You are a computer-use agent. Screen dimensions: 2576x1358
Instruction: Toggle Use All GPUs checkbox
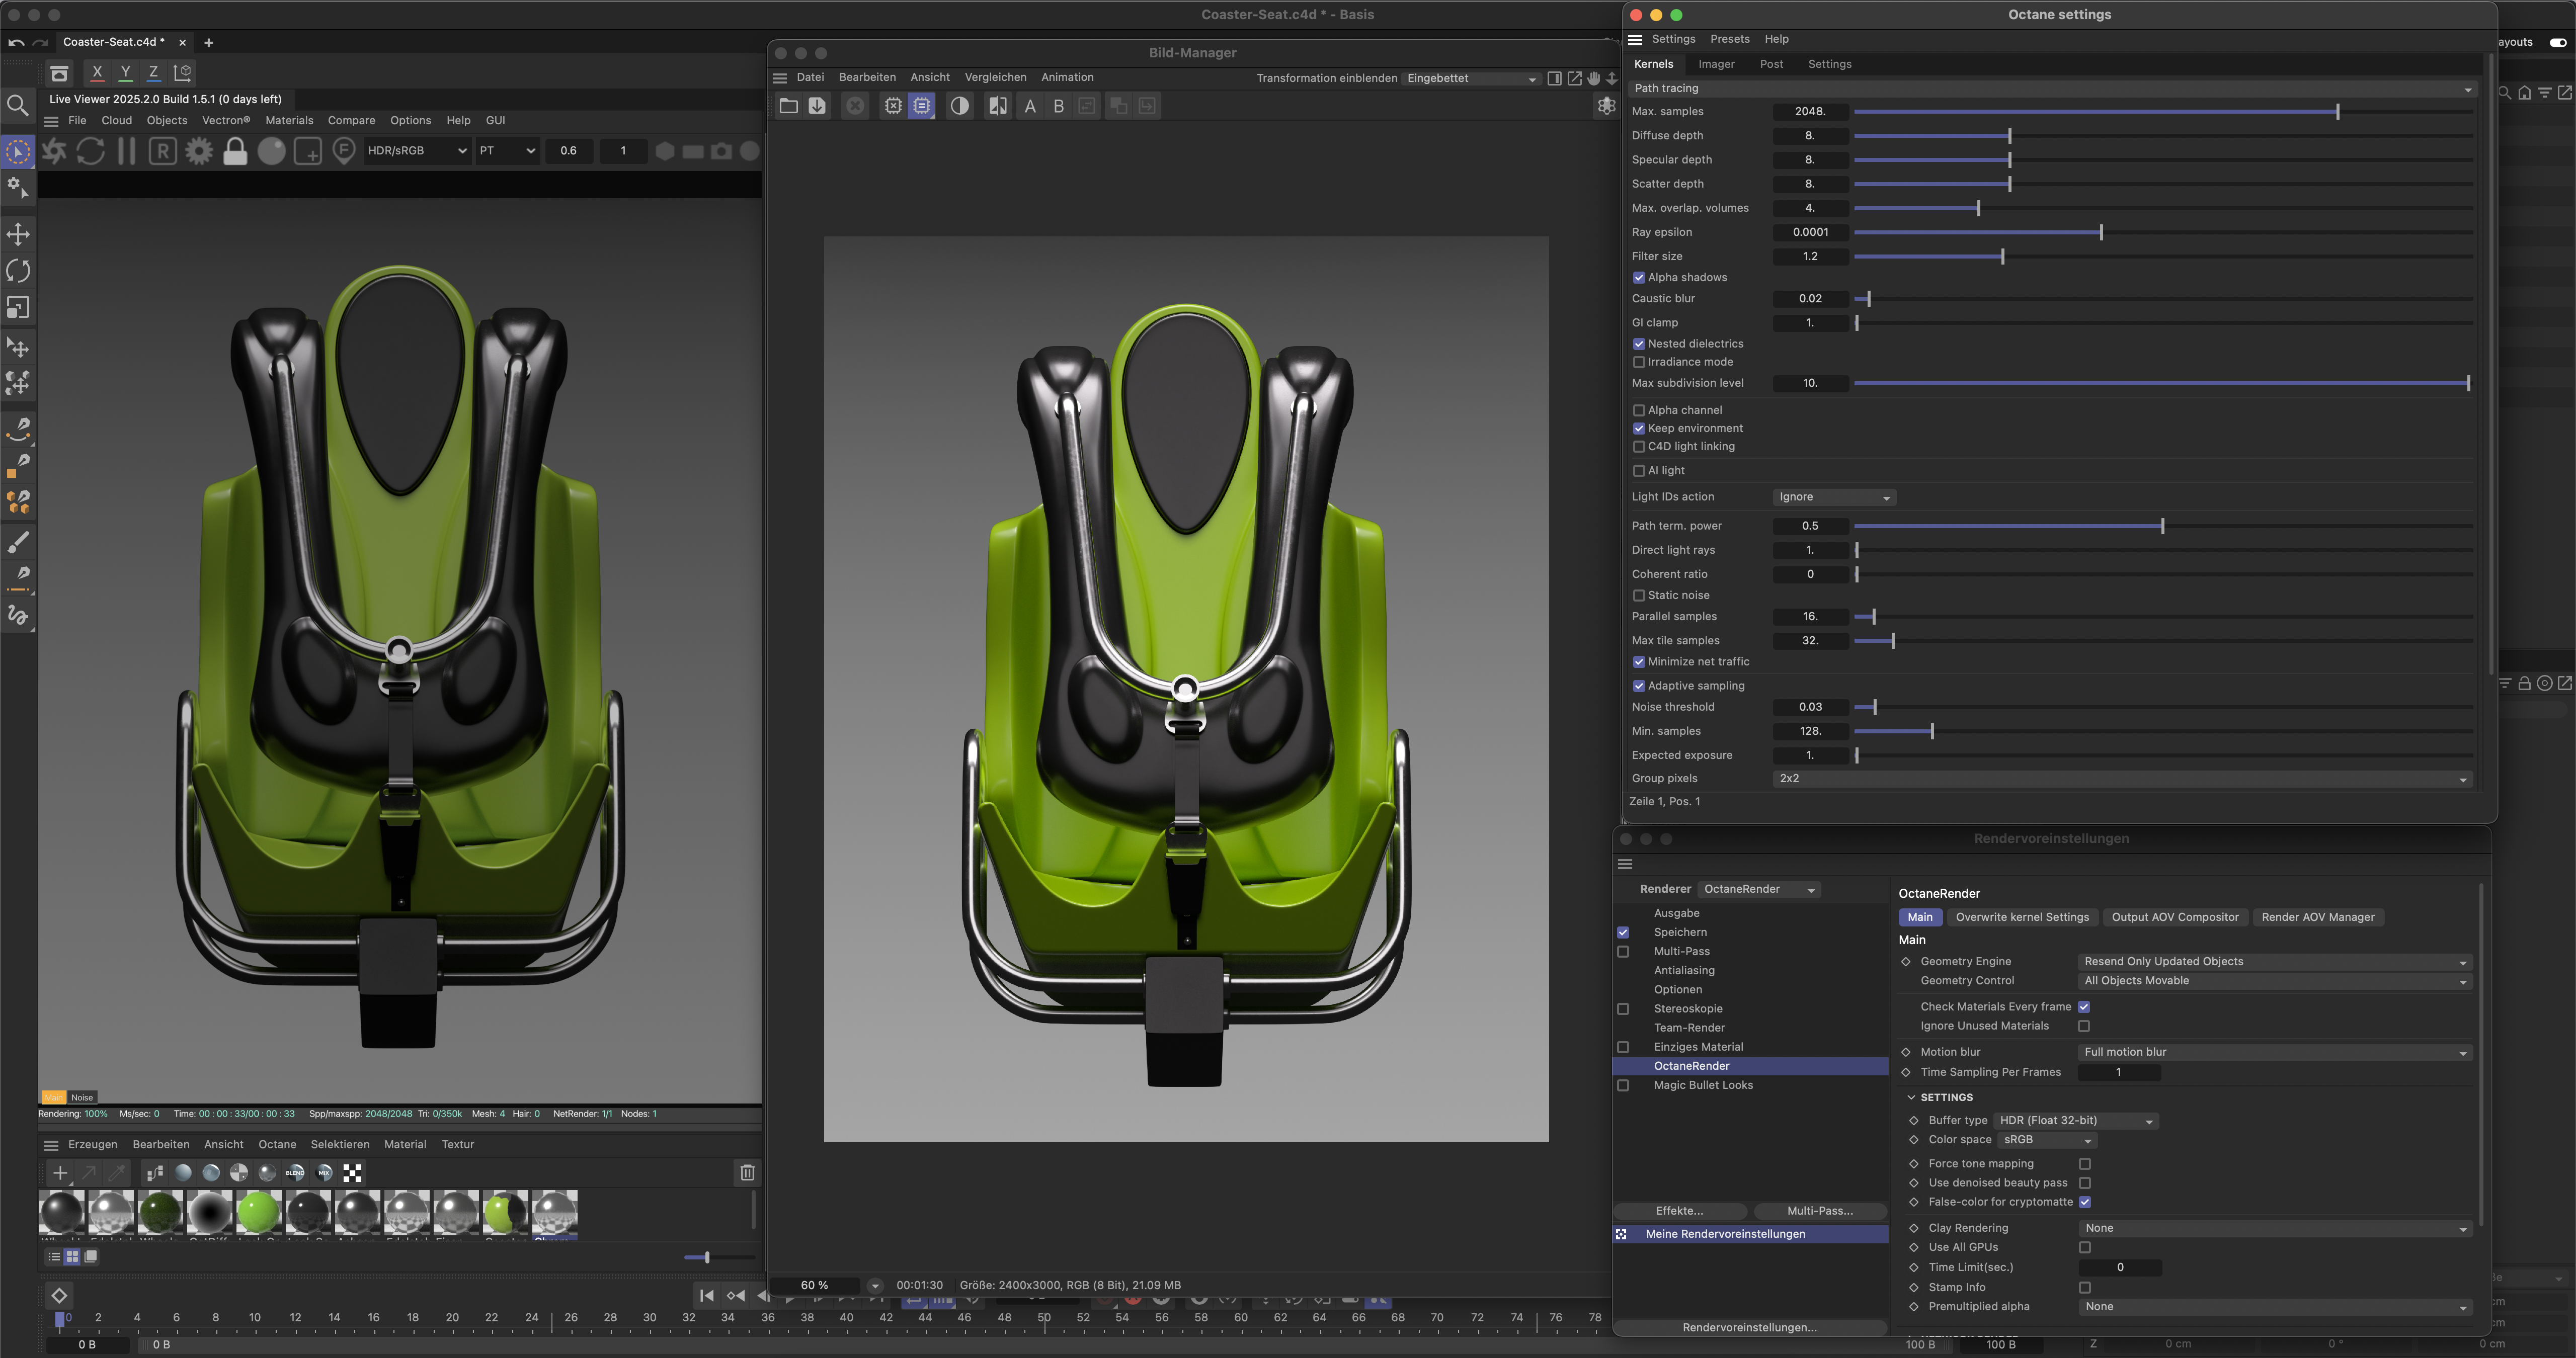pyautogui.click(x=2085, y=1247)
